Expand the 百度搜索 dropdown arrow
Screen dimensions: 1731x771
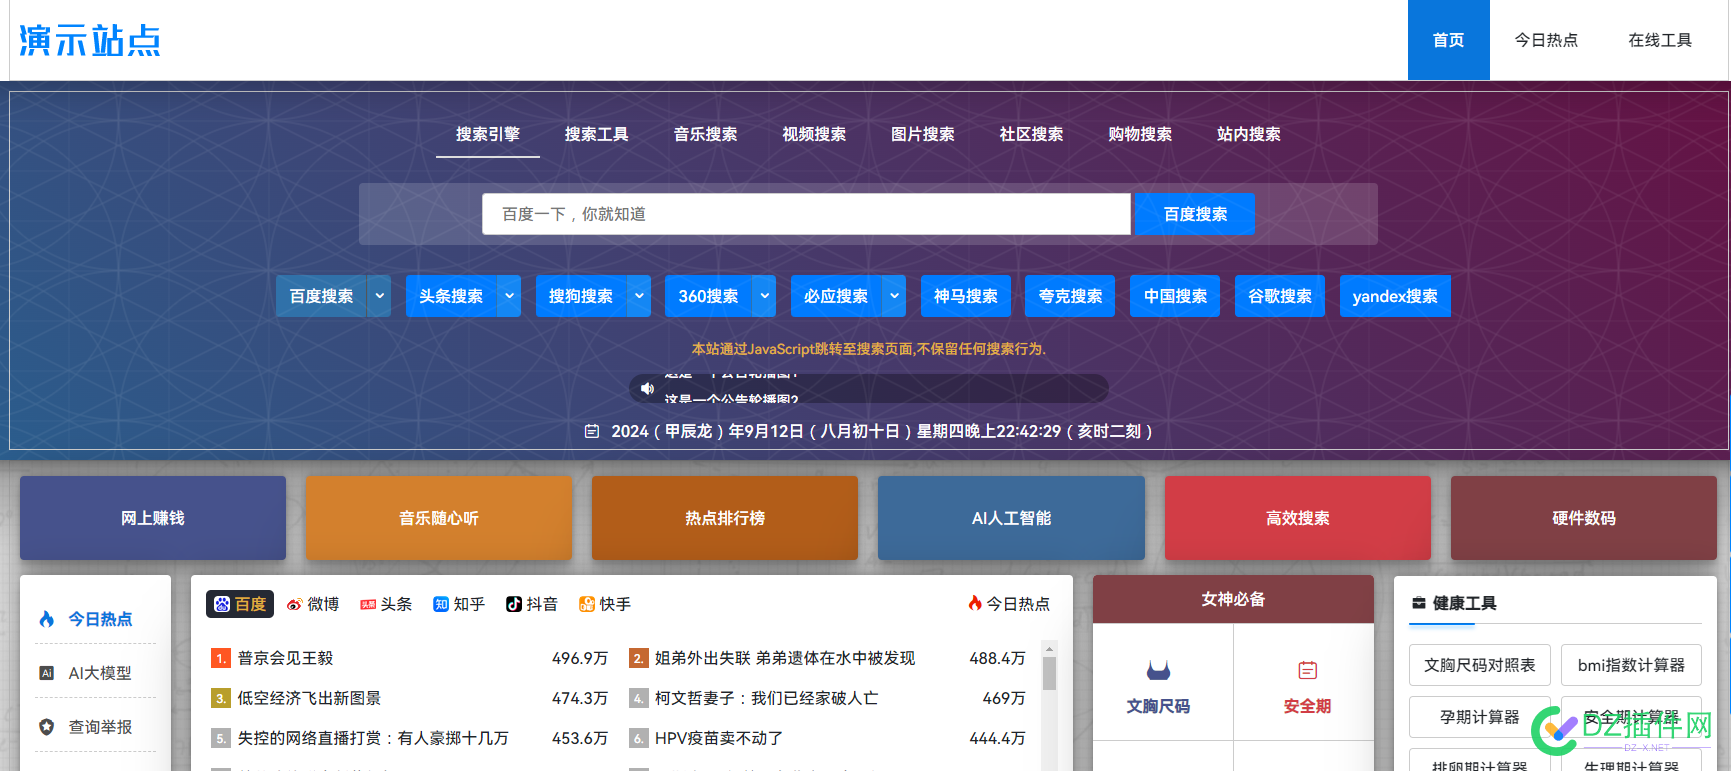[379, 296]
